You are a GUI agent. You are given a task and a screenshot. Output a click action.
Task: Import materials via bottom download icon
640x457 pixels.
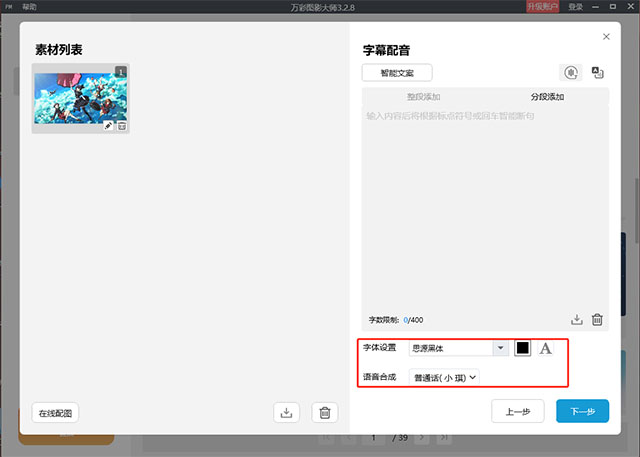pyautogui.click(x=287, y=413)
